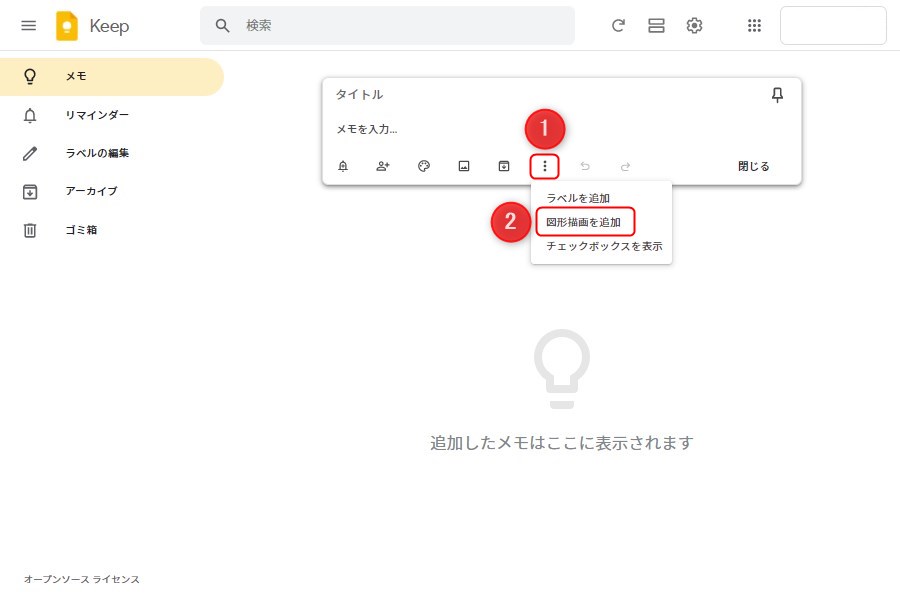Image resolution: width=900 pixels, height=600 pixels.
Task: Click the archive icon in note toolbar
Action: pyautogui.click(x=504, y=167)
